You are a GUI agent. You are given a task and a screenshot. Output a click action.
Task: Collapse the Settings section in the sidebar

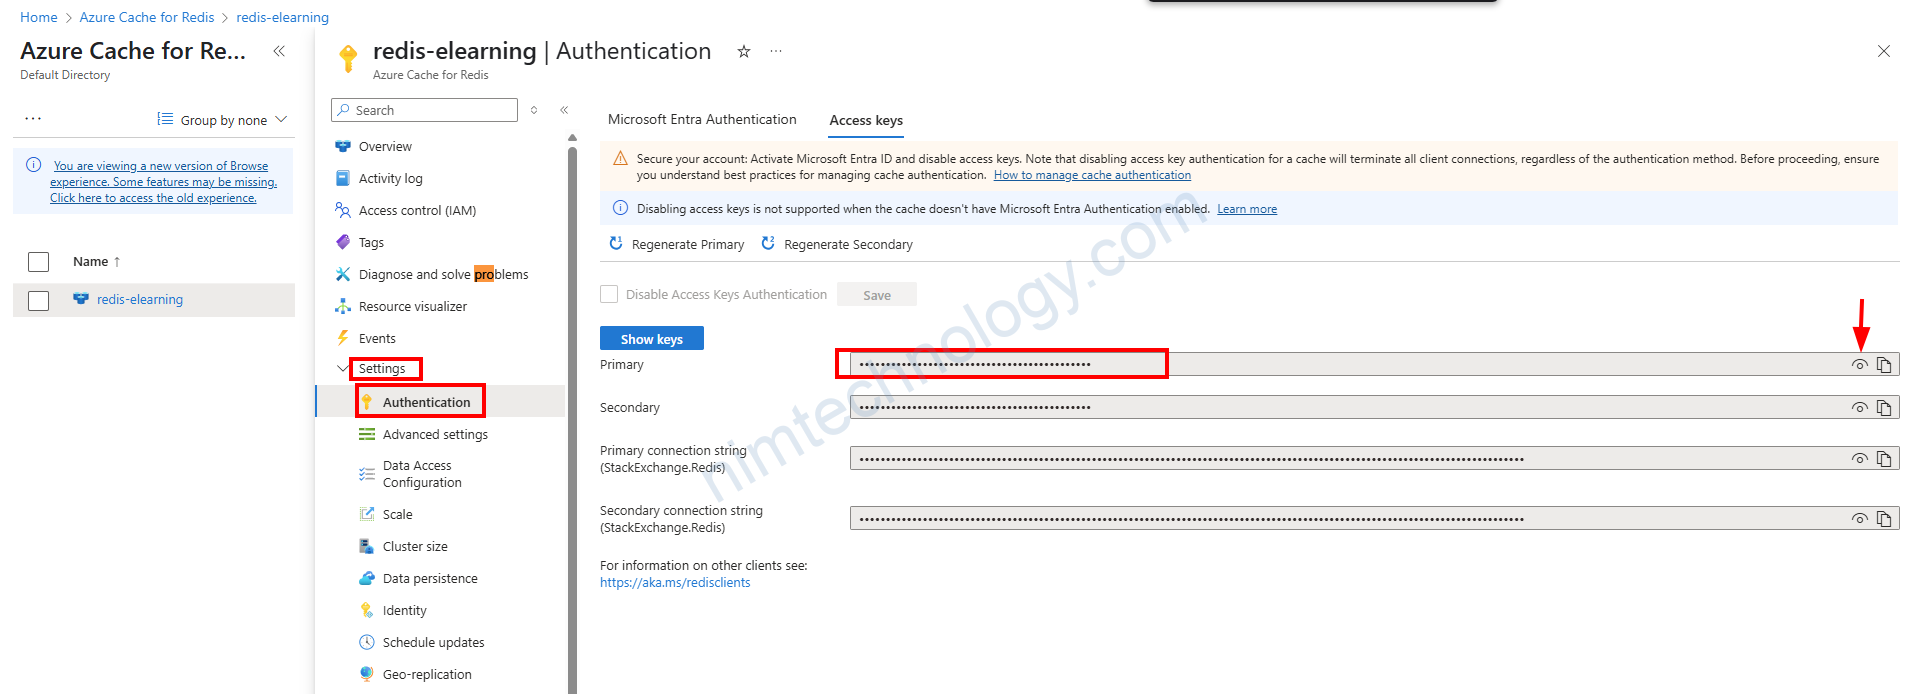(343, 368)
